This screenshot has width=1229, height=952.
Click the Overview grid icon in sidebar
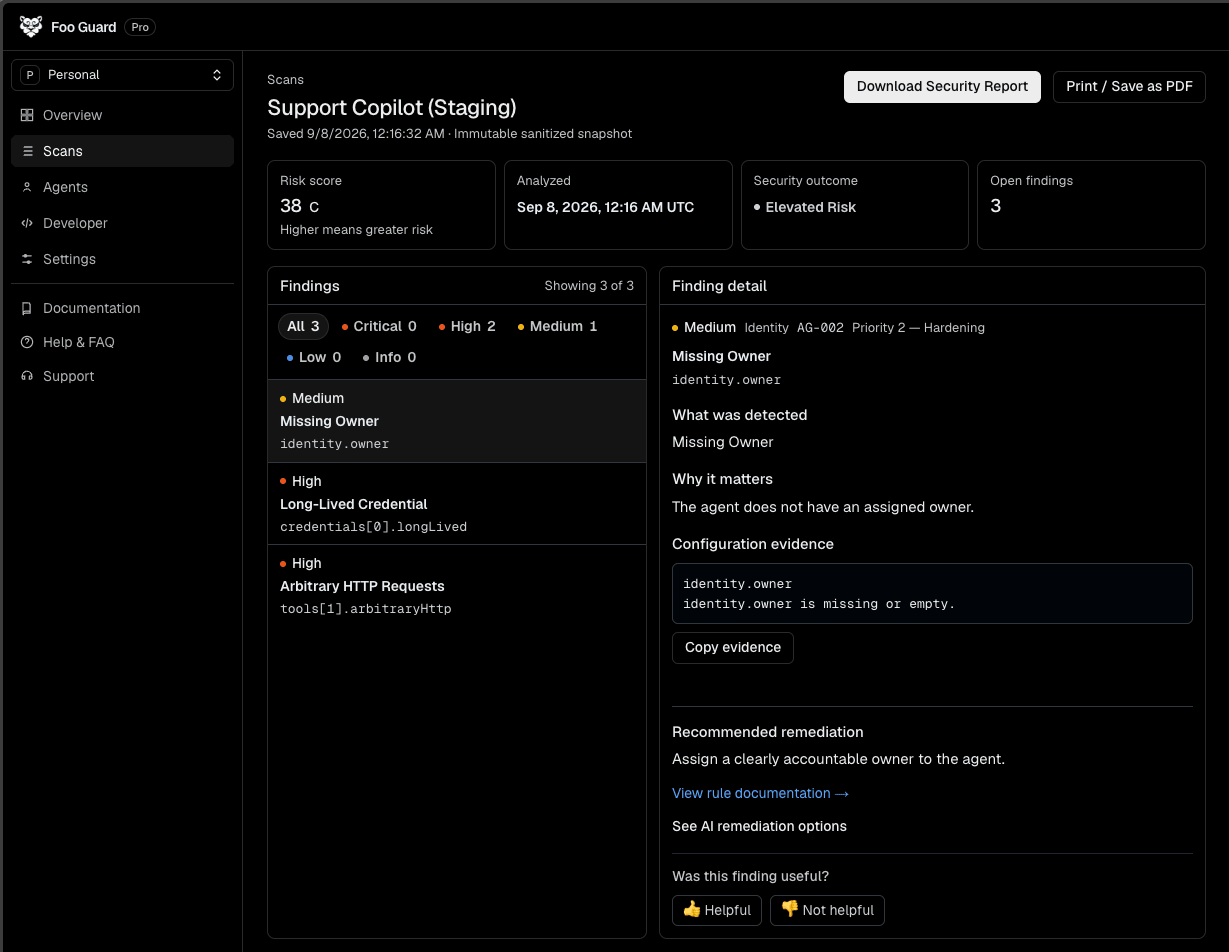27,115
